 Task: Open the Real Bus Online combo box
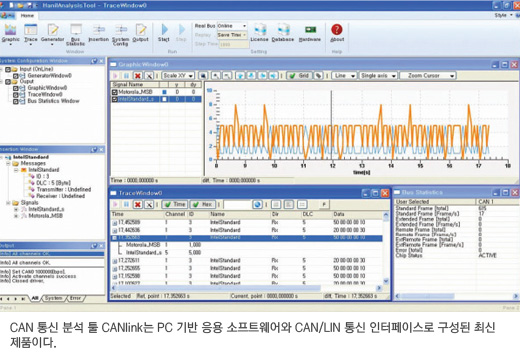[232, 26]
